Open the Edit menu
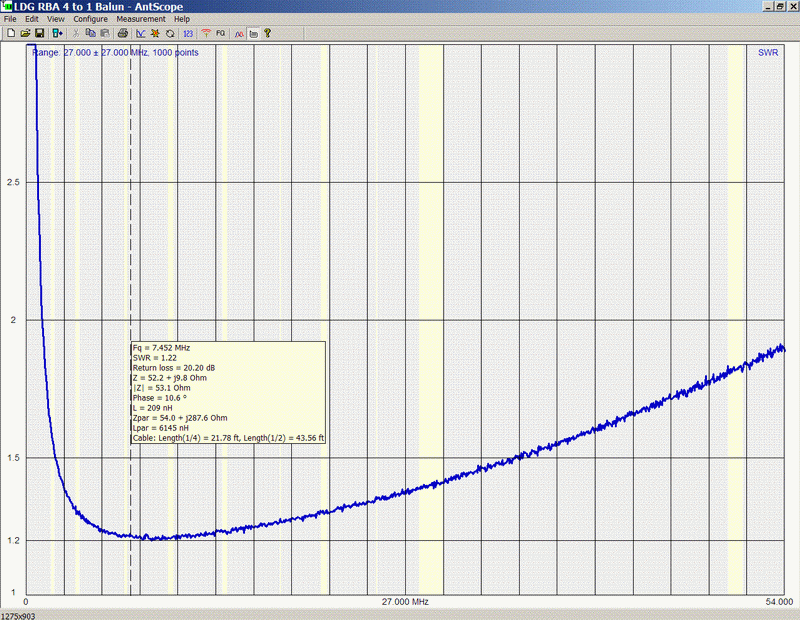The height and width of the screenshot is (620, 800). pos(32,19)
